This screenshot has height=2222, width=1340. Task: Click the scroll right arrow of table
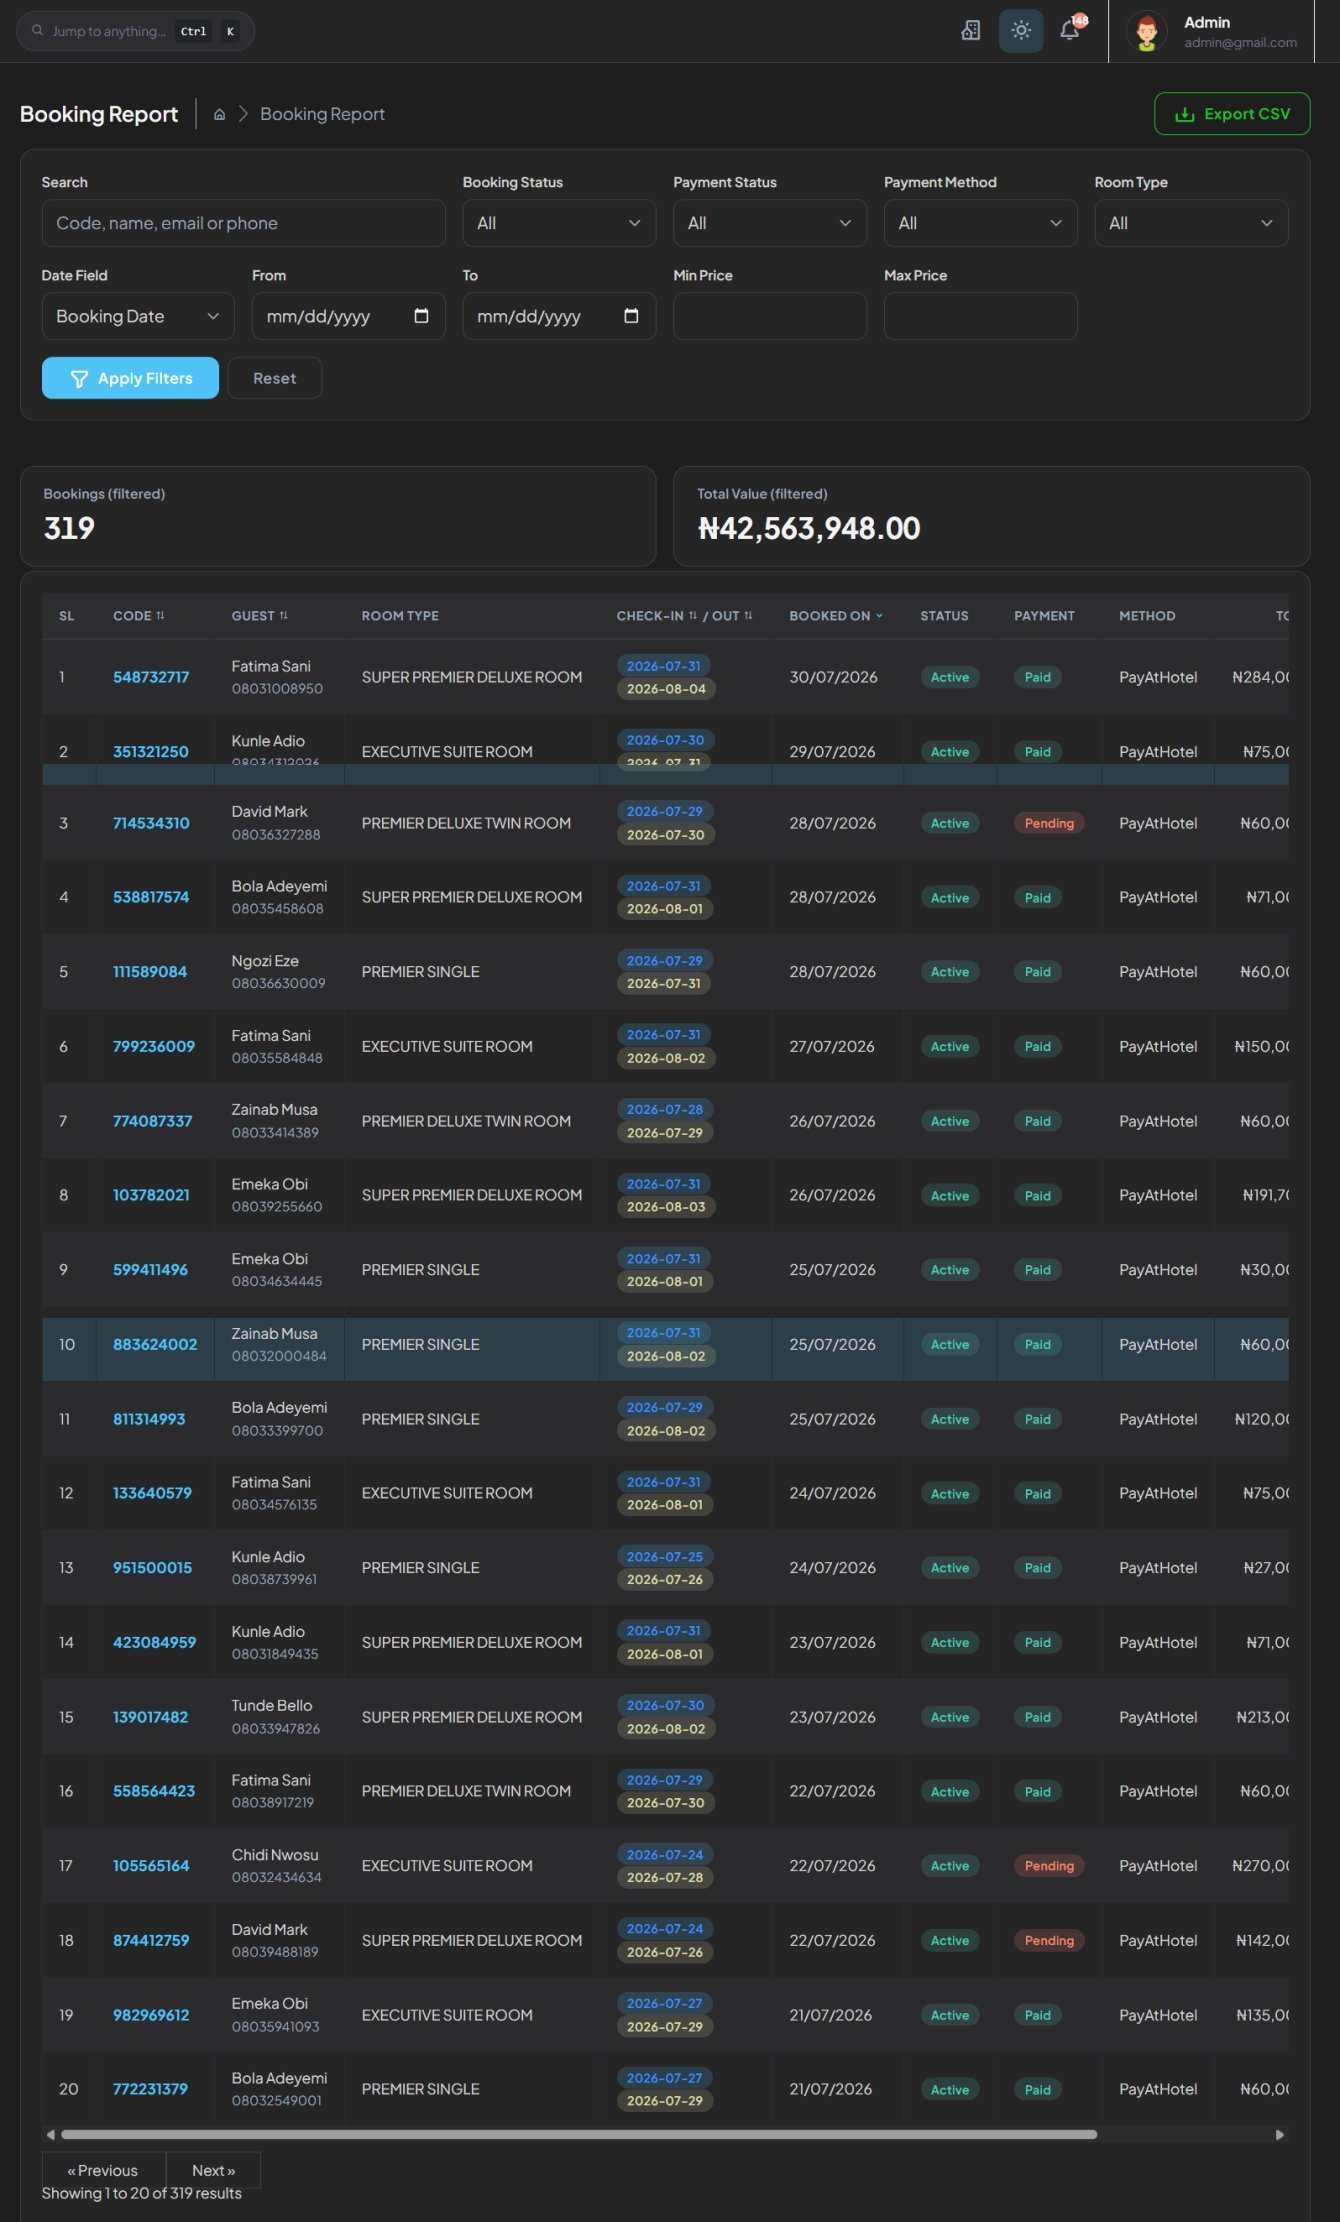(1279, 2134)
